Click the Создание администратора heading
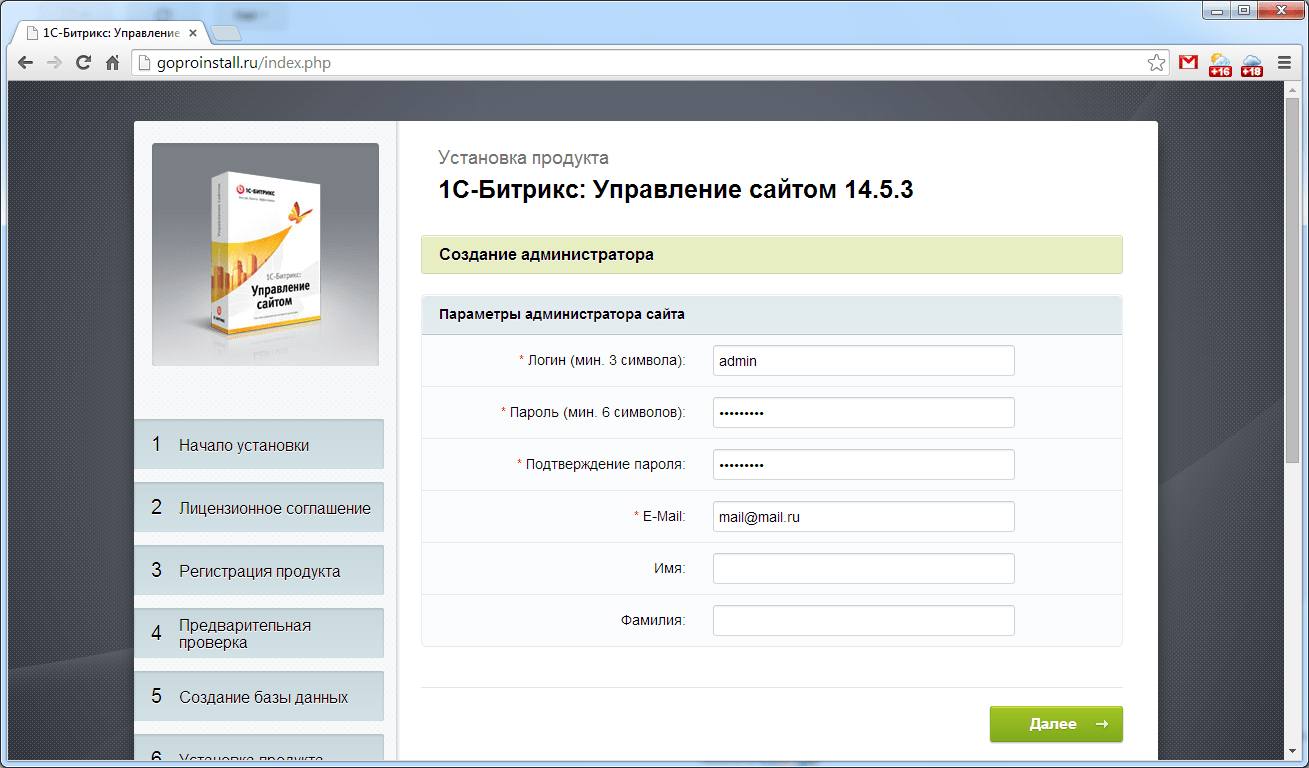Image resolution: width=1309 pixels, height=768 pixels. tap(546, 255)
